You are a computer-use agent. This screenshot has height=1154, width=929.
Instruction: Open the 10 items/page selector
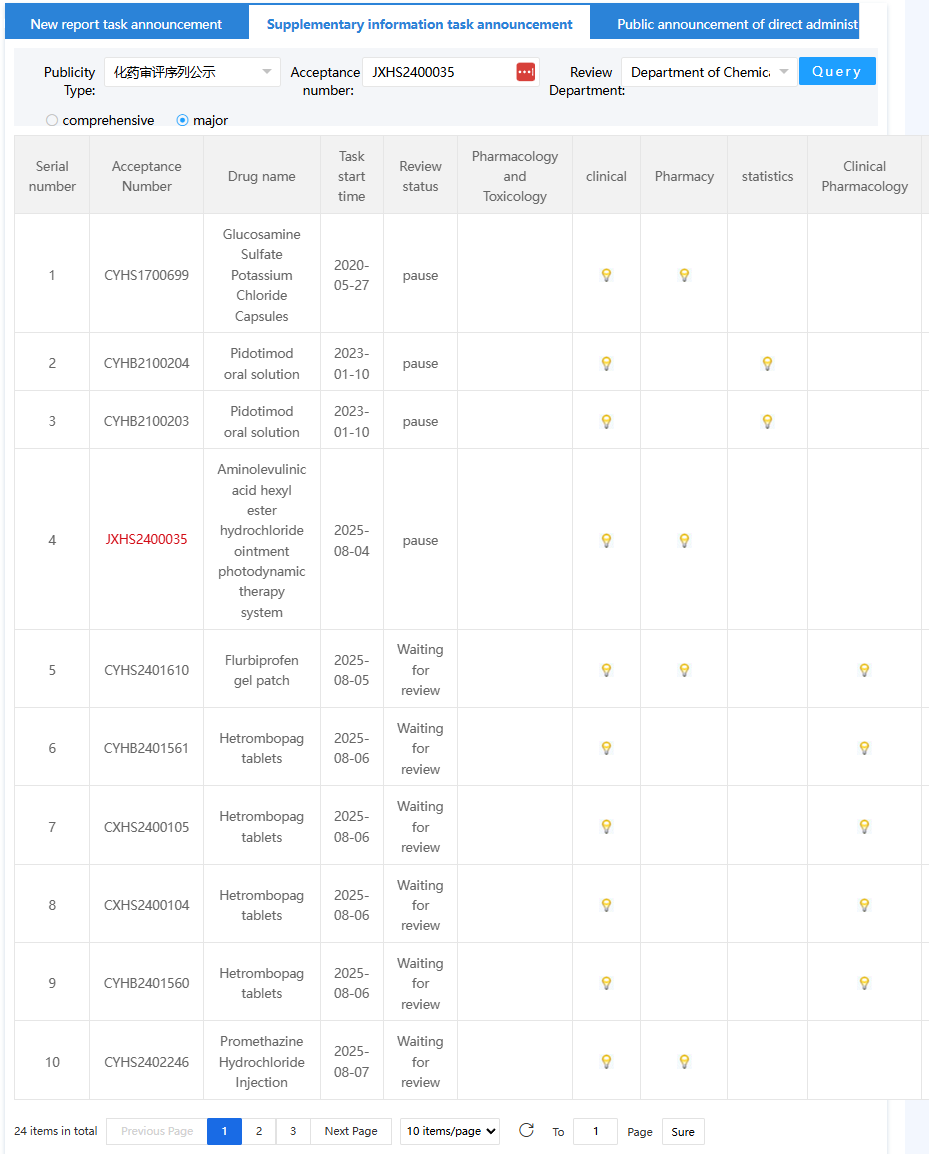[449, 1131]
